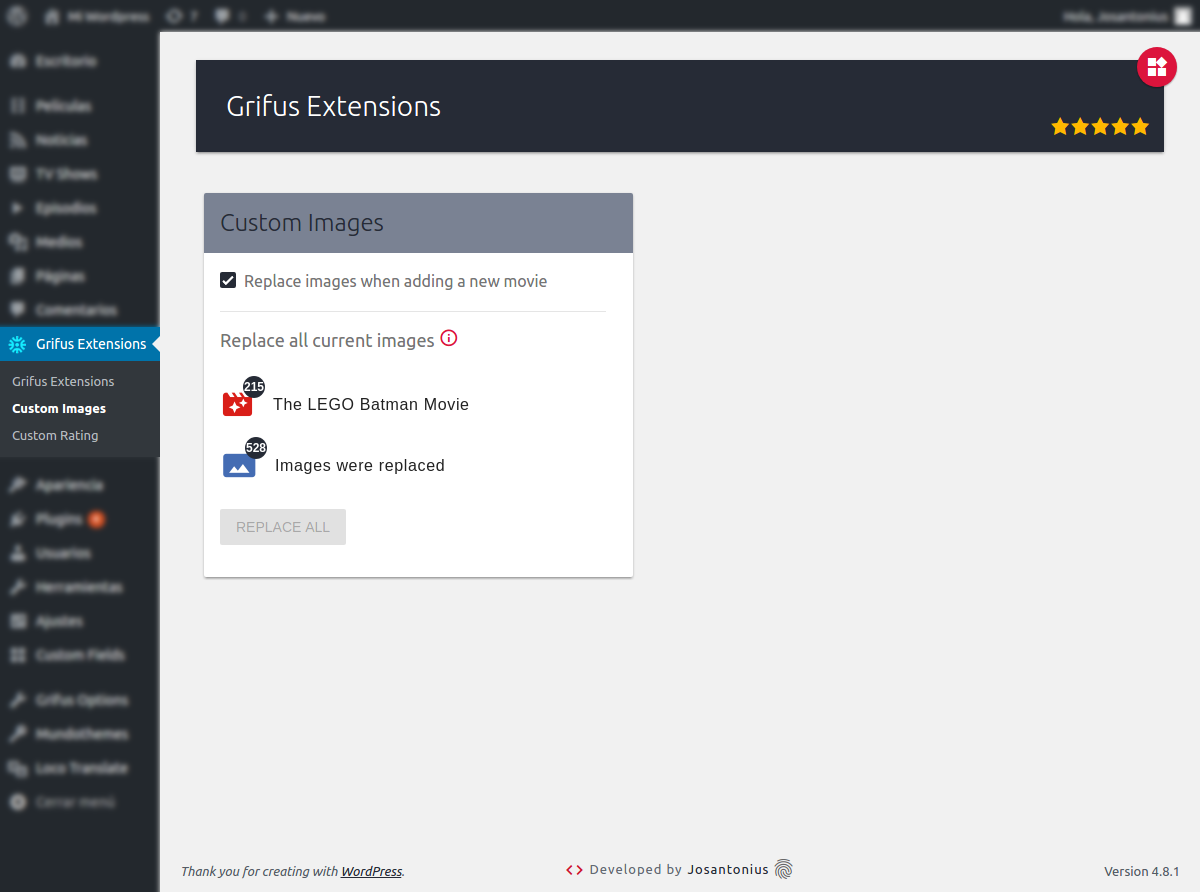Open the Custom Rating submenu item
This screenshot has height=892, width=1200.
(55, 435)
